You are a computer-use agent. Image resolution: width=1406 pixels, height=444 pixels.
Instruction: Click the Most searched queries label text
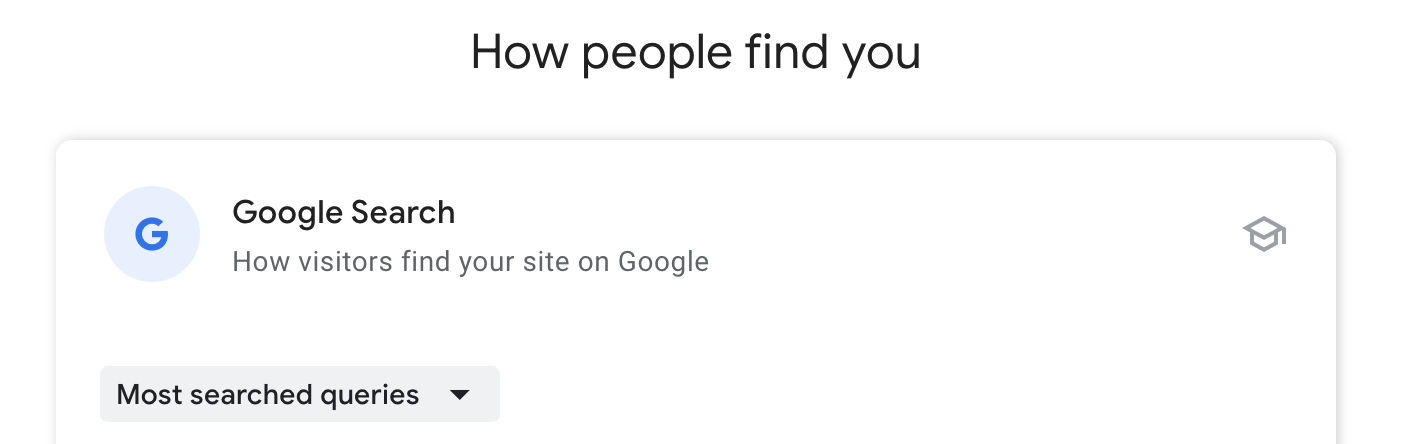(267, 394)
